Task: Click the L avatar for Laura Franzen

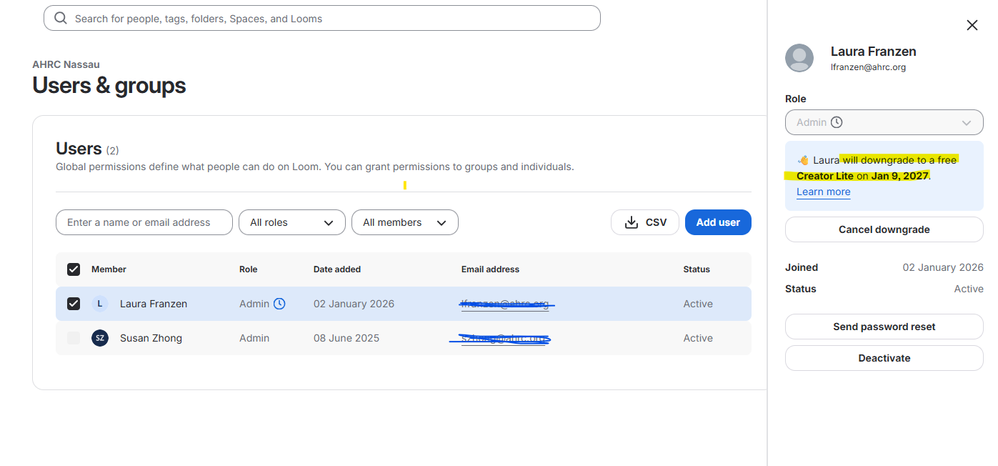Action: (100, 304)
